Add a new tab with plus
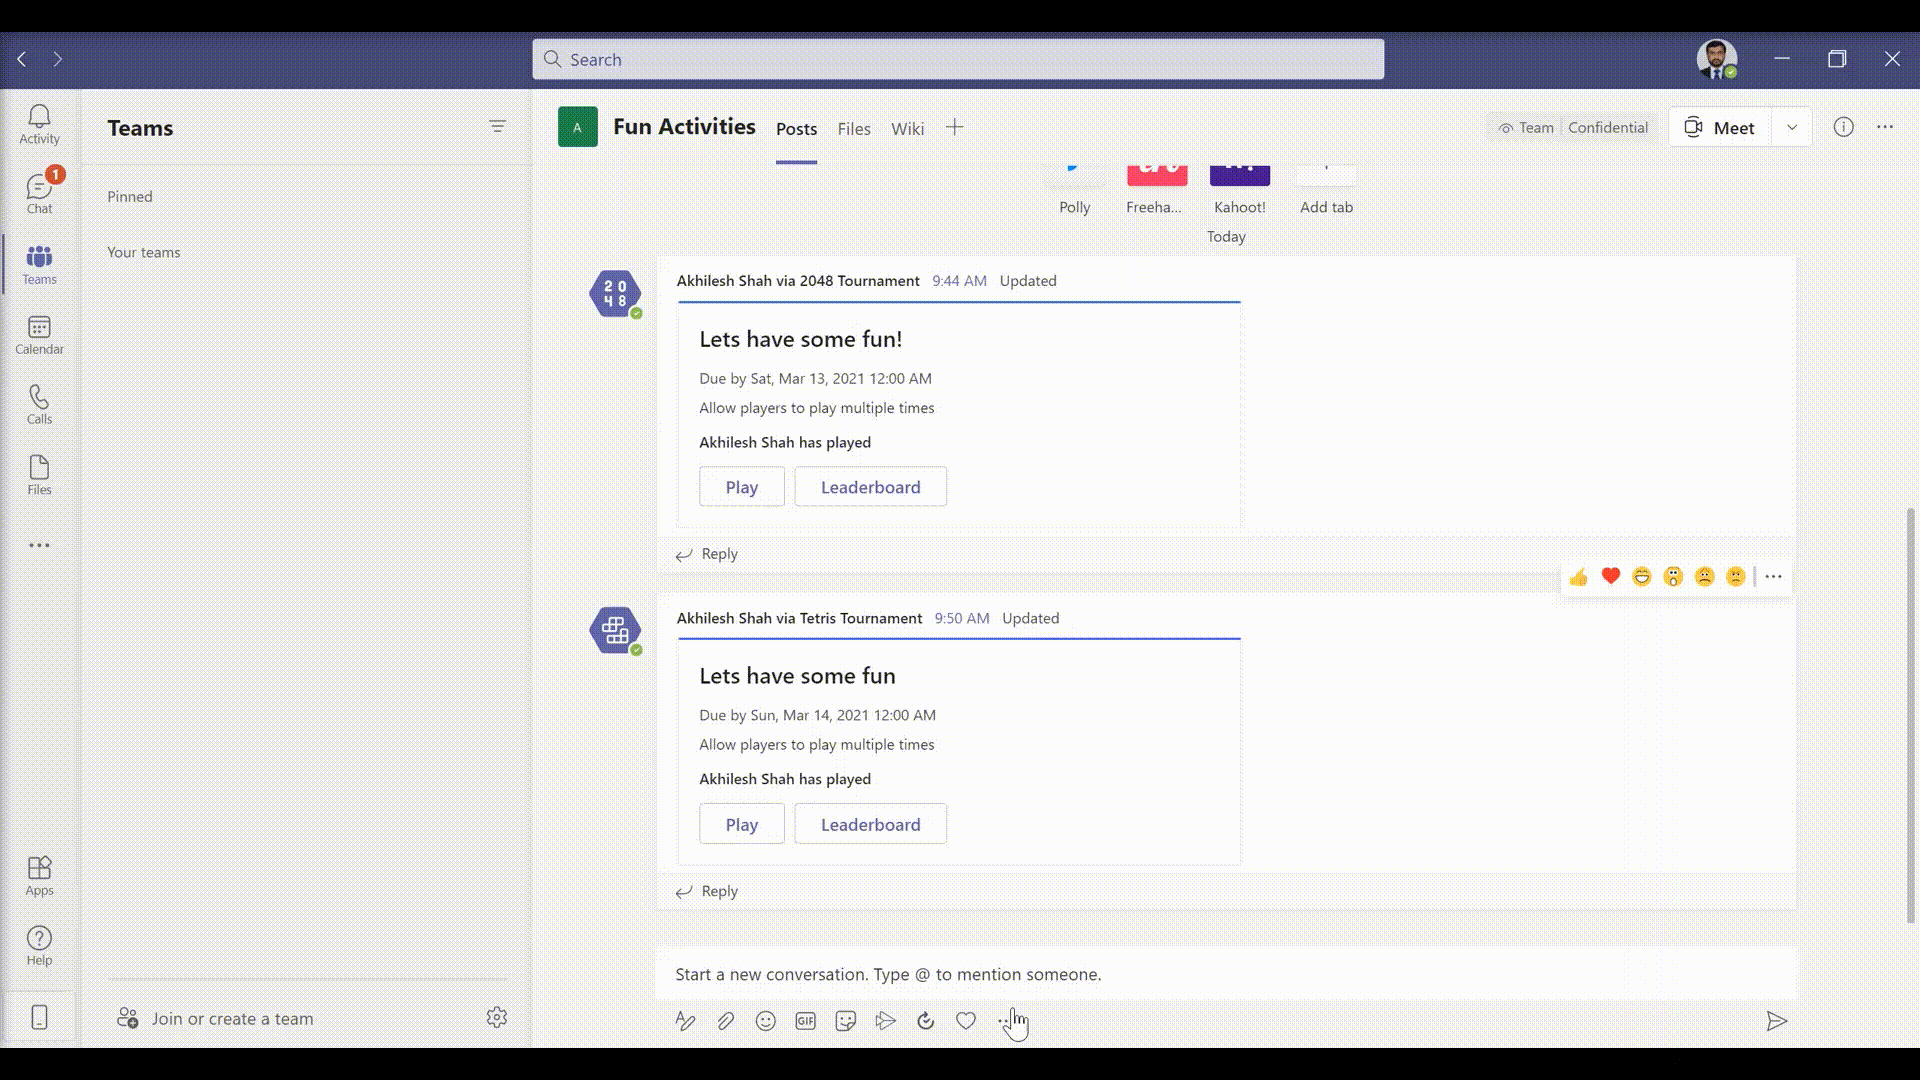 click(x=955, y=127)
